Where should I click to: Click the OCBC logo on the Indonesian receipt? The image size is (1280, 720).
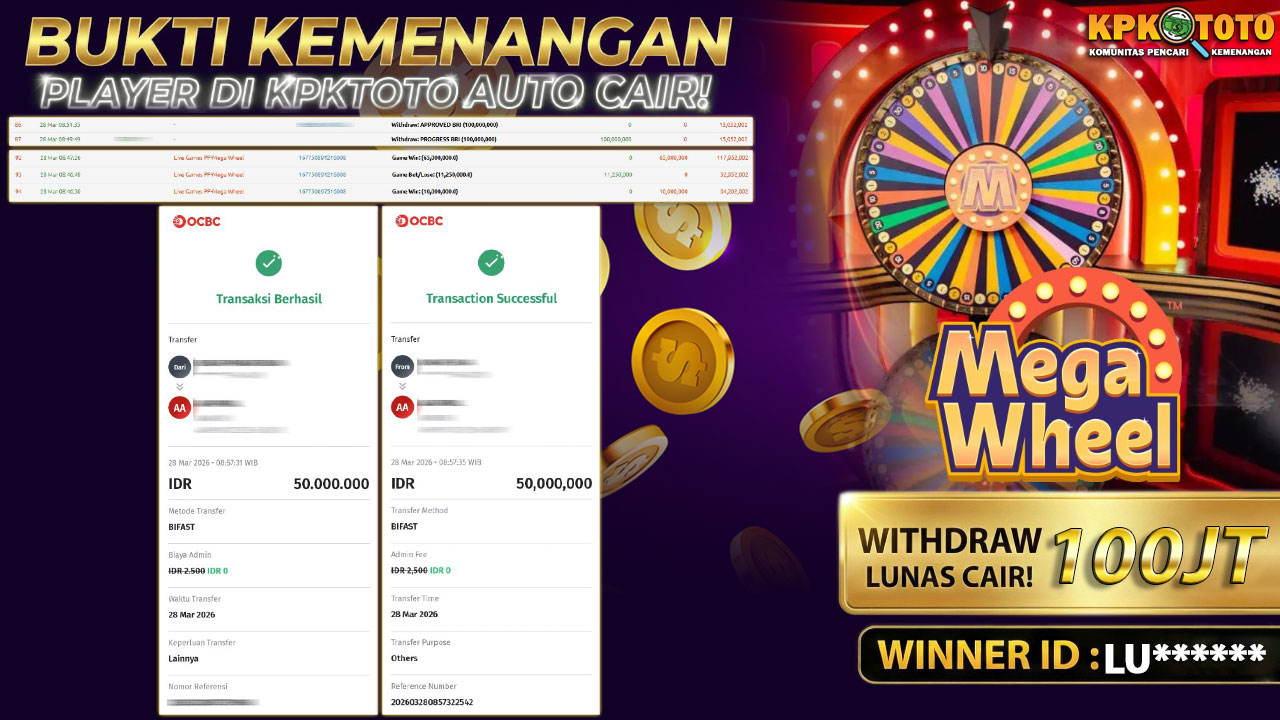coord(196,221)
